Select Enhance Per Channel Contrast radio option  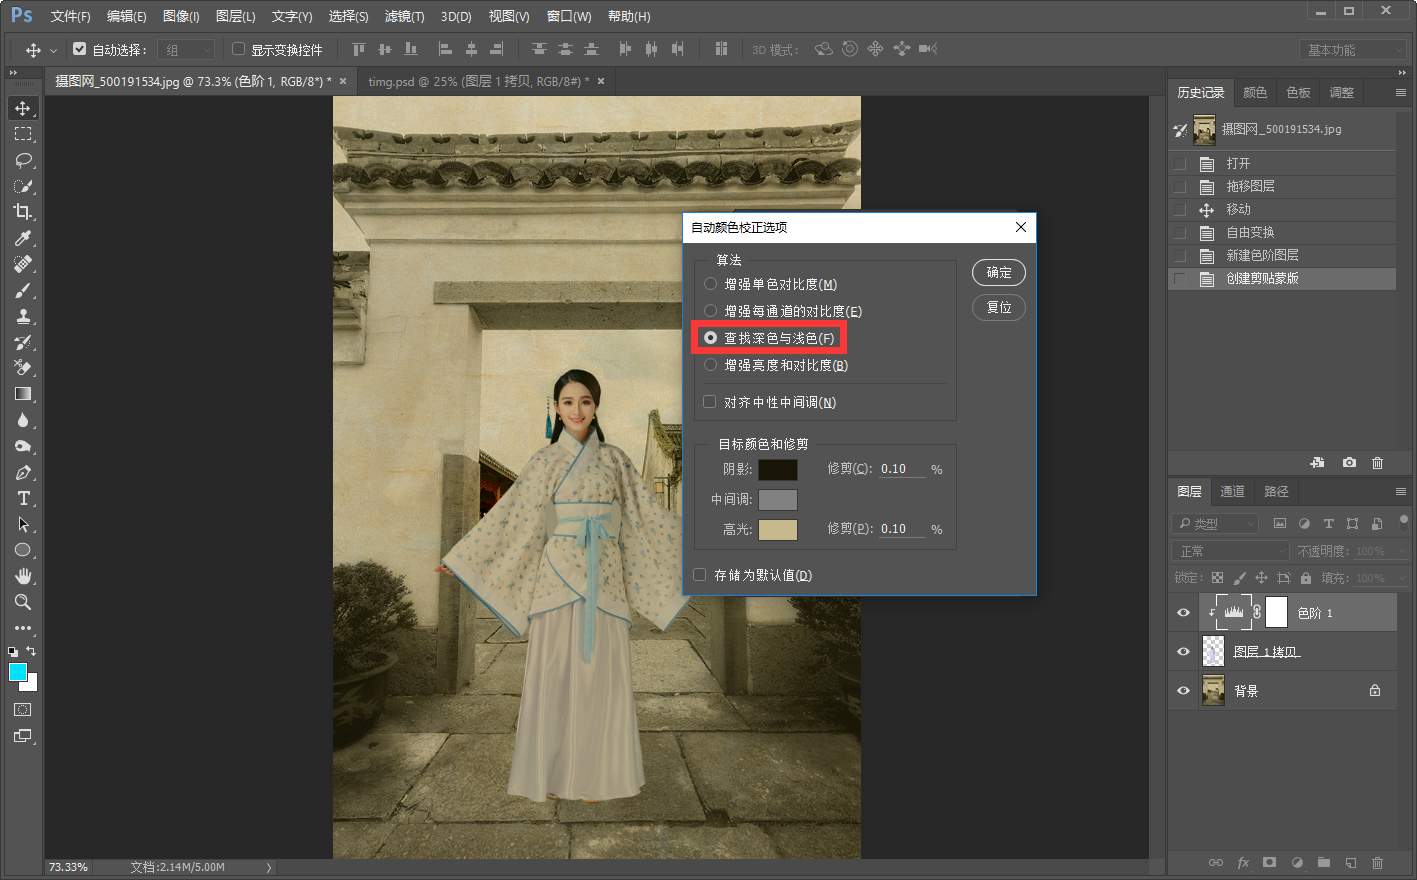click(x=710, y=311)
